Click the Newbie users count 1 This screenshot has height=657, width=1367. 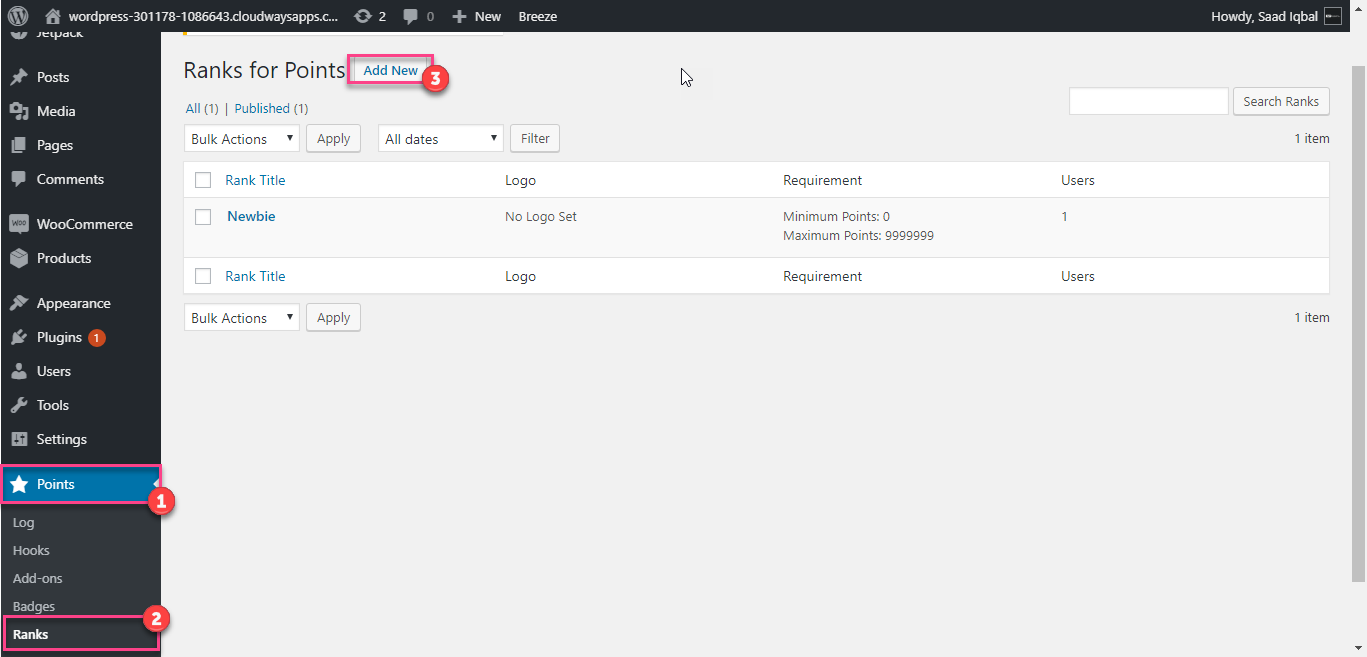click(1064, 217)
